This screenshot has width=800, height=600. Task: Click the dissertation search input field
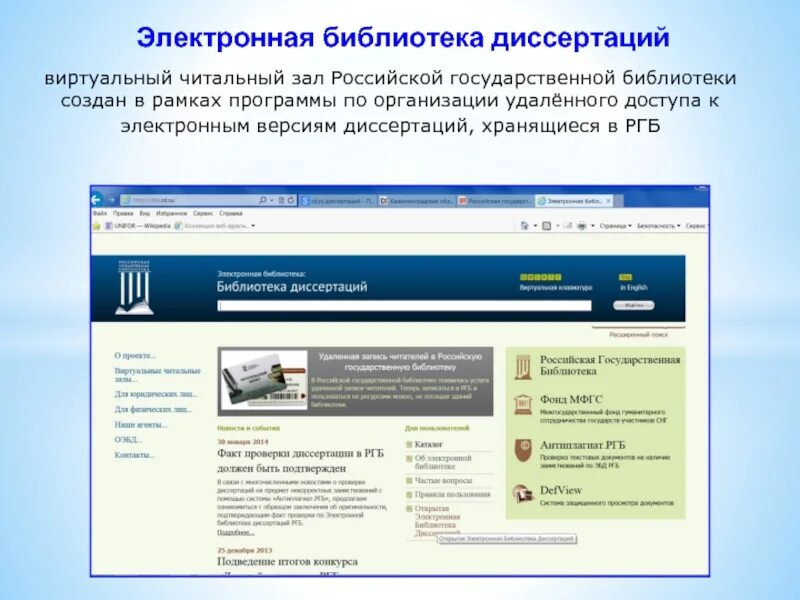[404, 306]
